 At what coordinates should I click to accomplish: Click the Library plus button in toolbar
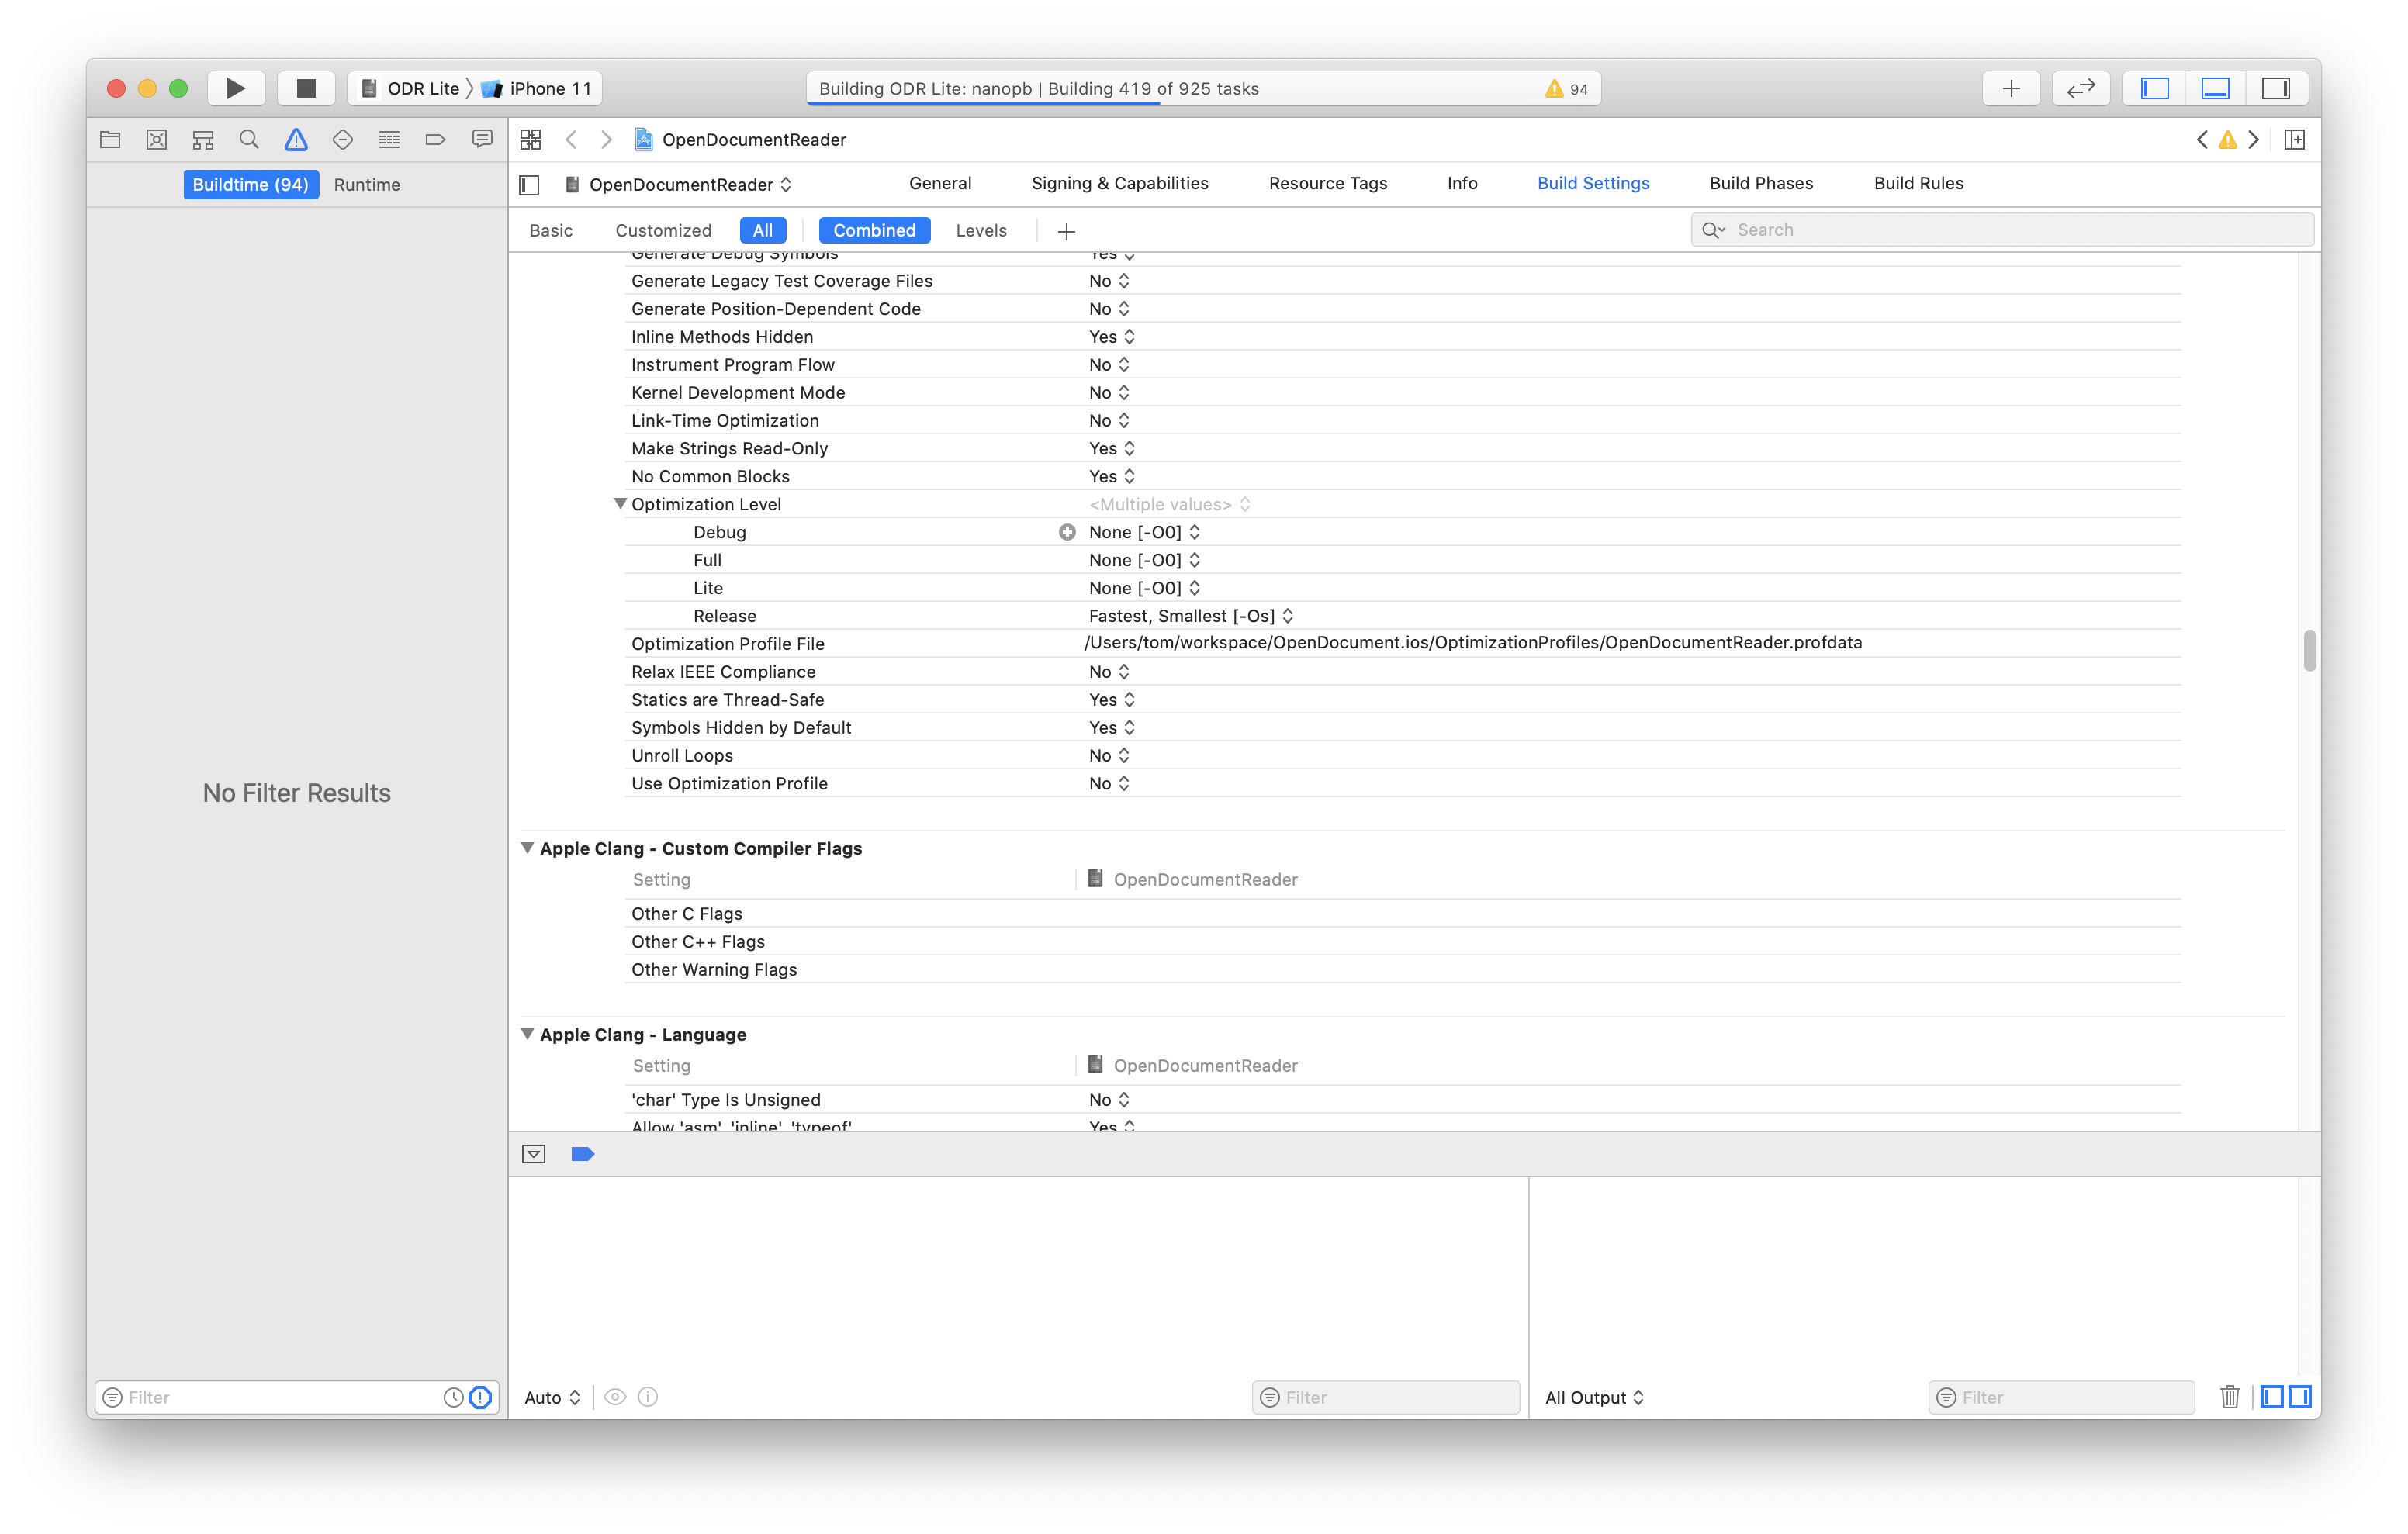click(2011, 88)
